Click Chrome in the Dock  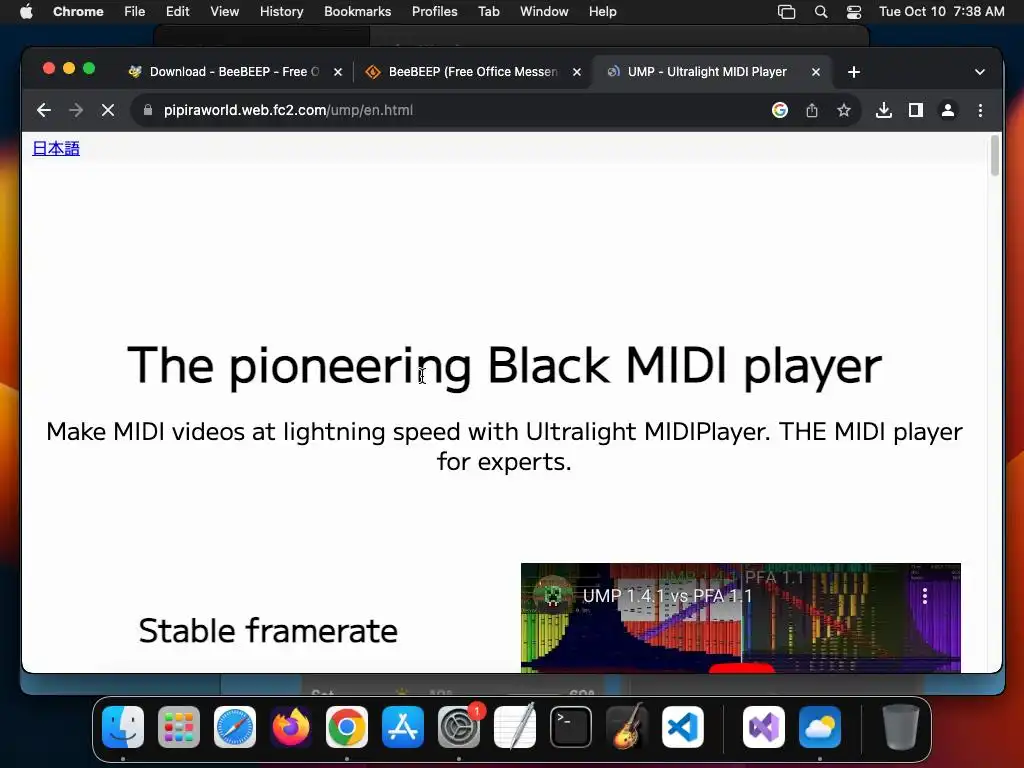click(347, 727)
